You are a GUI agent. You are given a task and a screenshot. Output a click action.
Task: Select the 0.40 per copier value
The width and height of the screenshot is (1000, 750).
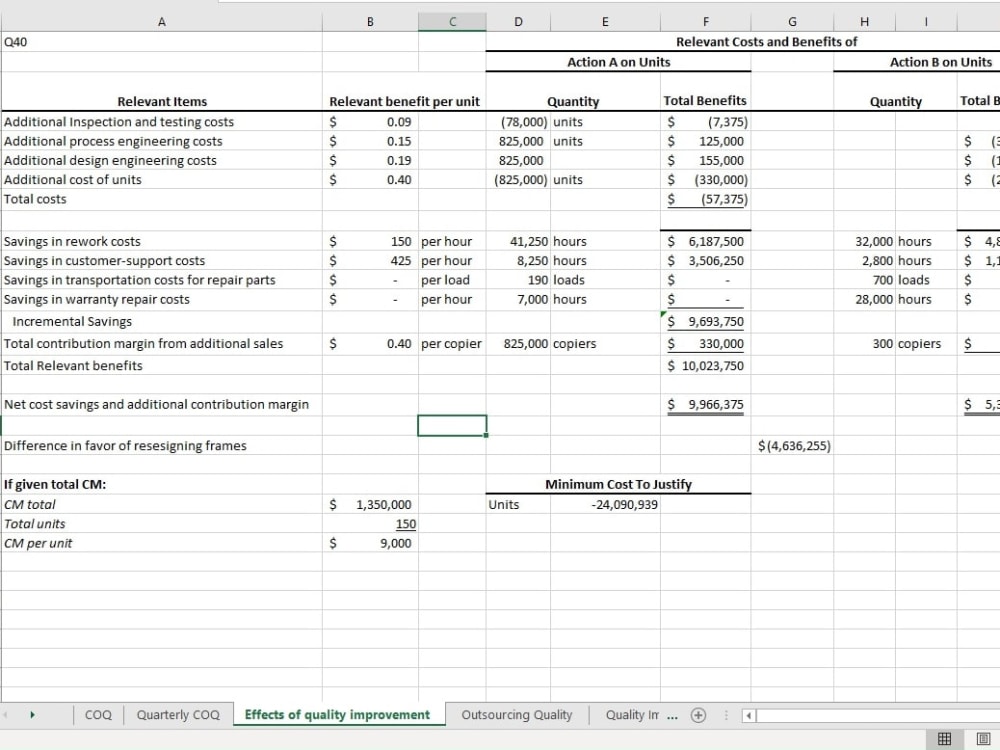(x=370, y=343)
